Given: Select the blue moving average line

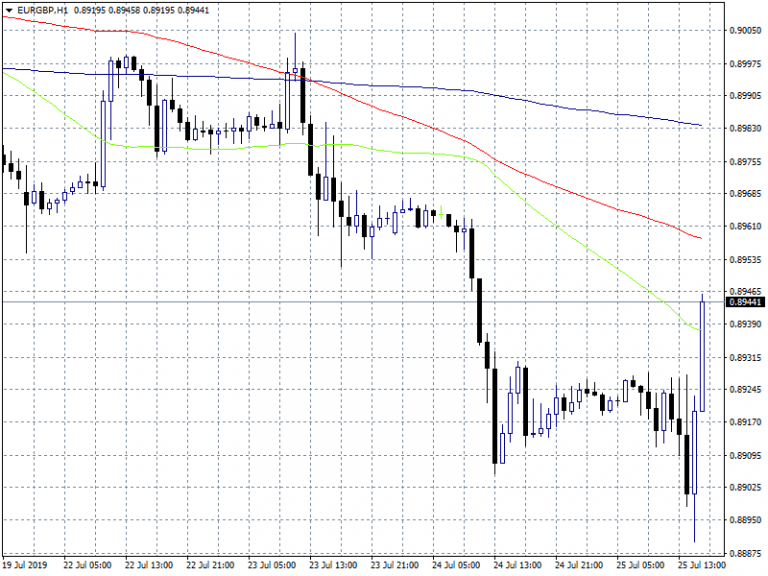Looking at the screenshot, I should pyautogui.click(x=500, y=96).
